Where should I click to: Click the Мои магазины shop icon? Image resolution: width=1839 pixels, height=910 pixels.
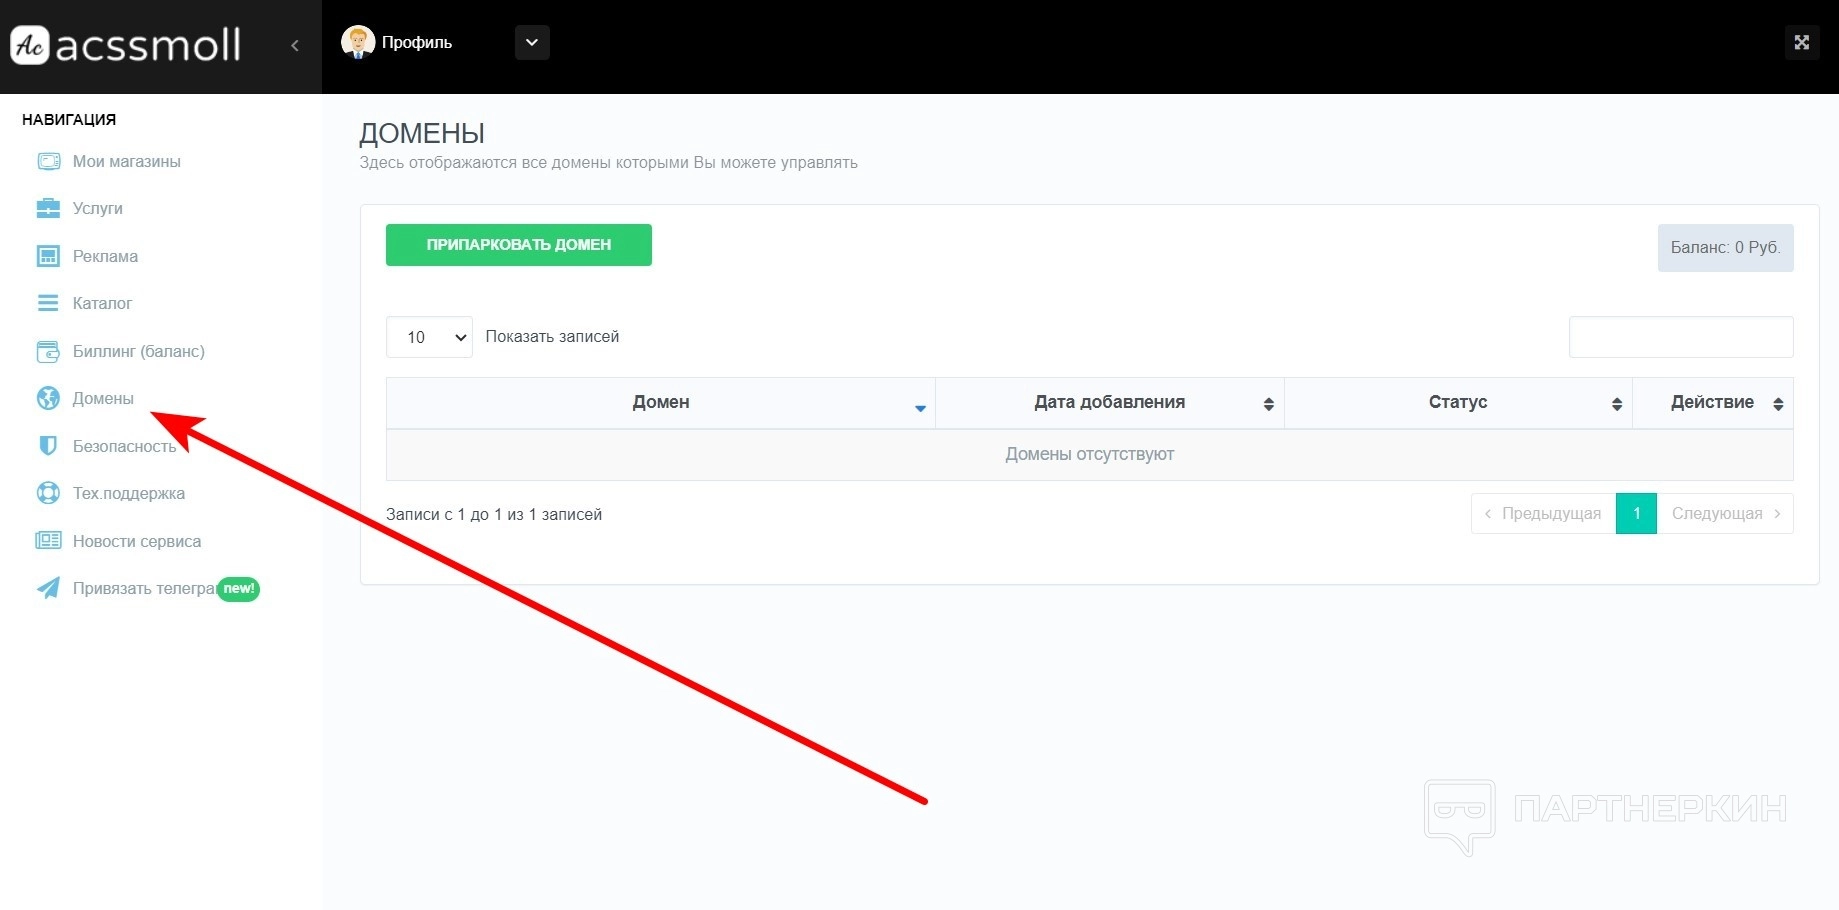click(48, 161)
